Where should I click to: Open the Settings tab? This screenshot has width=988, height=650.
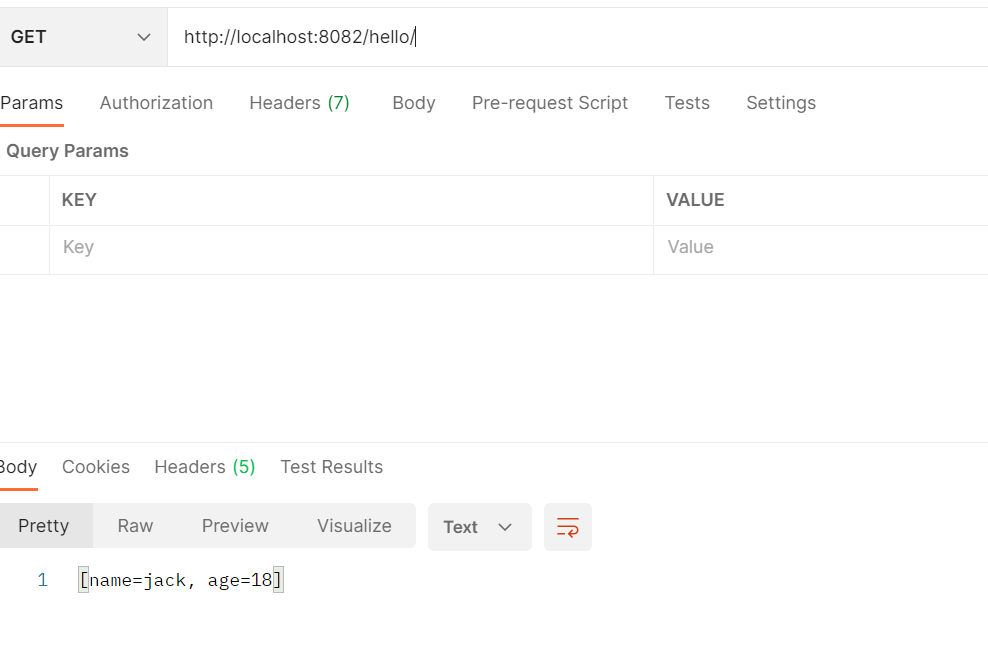780,103
